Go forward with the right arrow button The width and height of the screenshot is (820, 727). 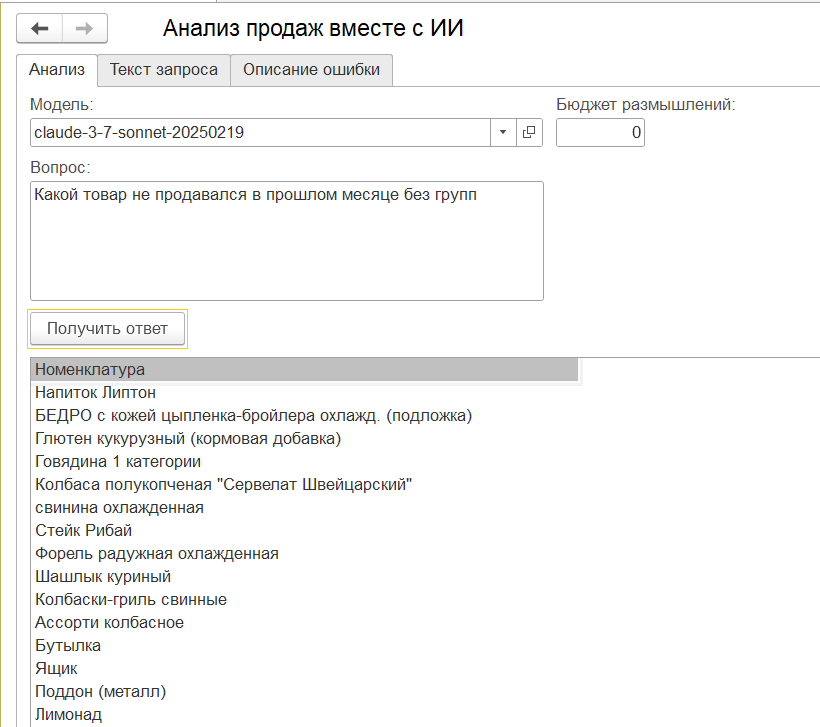point(85,28)
